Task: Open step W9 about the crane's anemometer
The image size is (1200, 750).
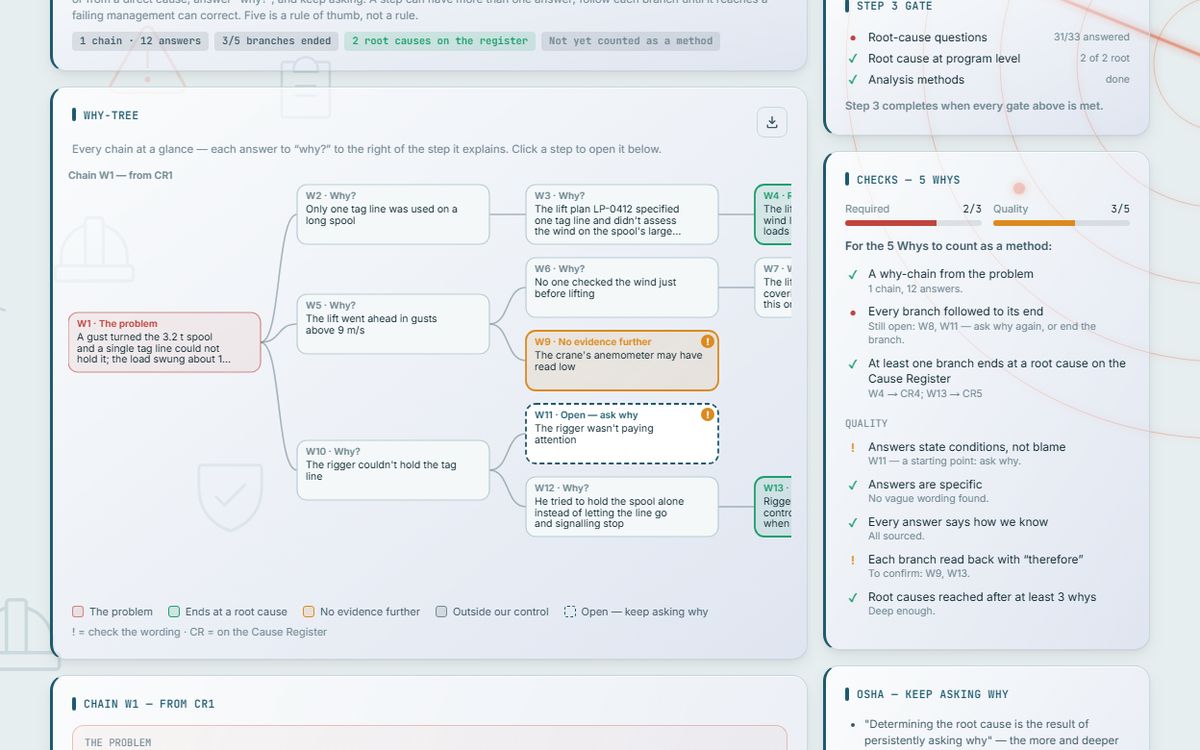Action: (x=622, y=361)
